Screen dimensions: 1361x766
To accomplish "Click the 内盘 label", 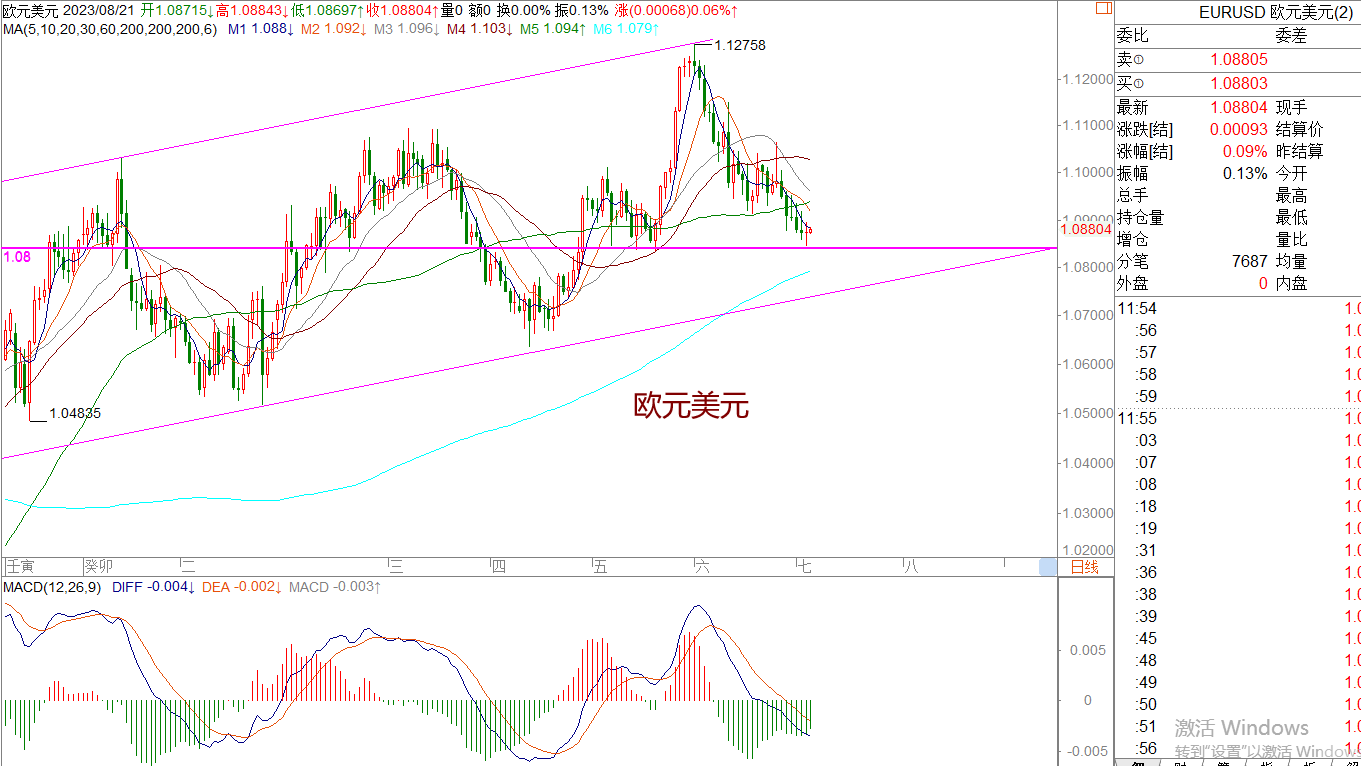I will 1292,283.
